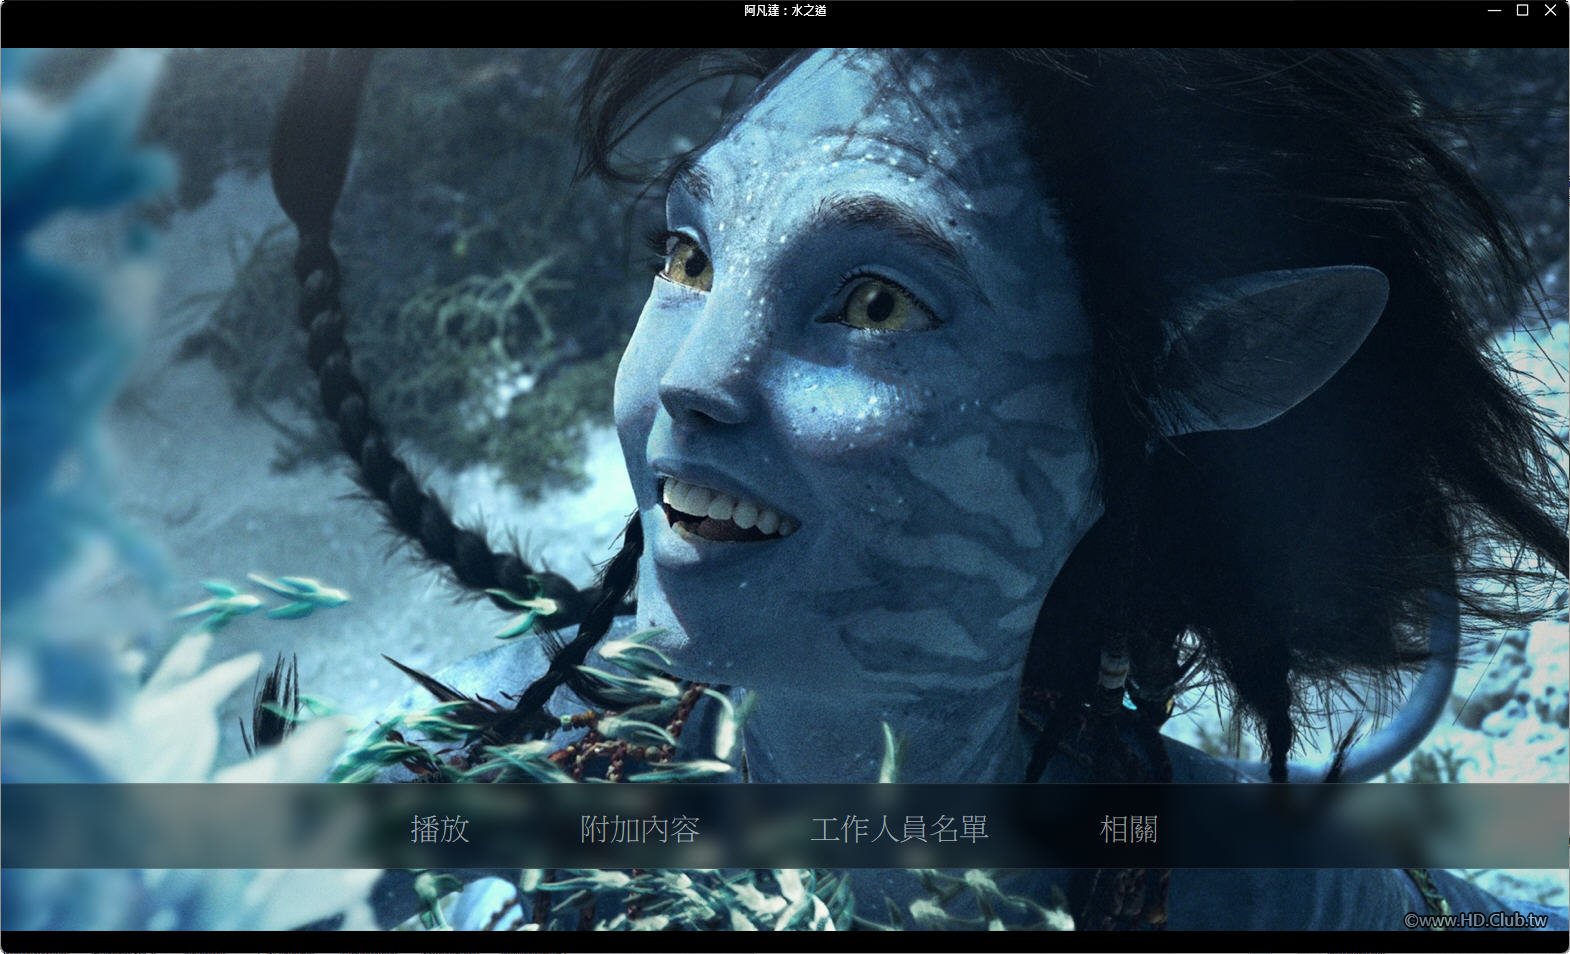Close the 阿凡達：水之道 window
The width and height of the screenshot is (1570, 954).
click(x=1551, y=11)
